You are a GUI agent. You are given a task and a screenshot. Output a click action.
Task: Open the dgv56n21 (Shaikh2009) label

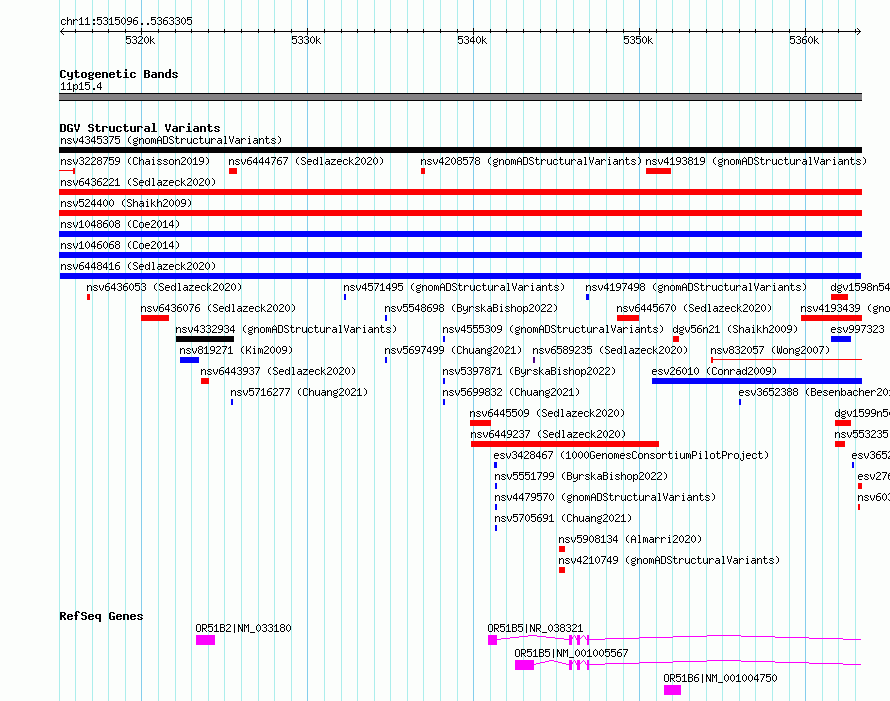(x=735, y=329)
